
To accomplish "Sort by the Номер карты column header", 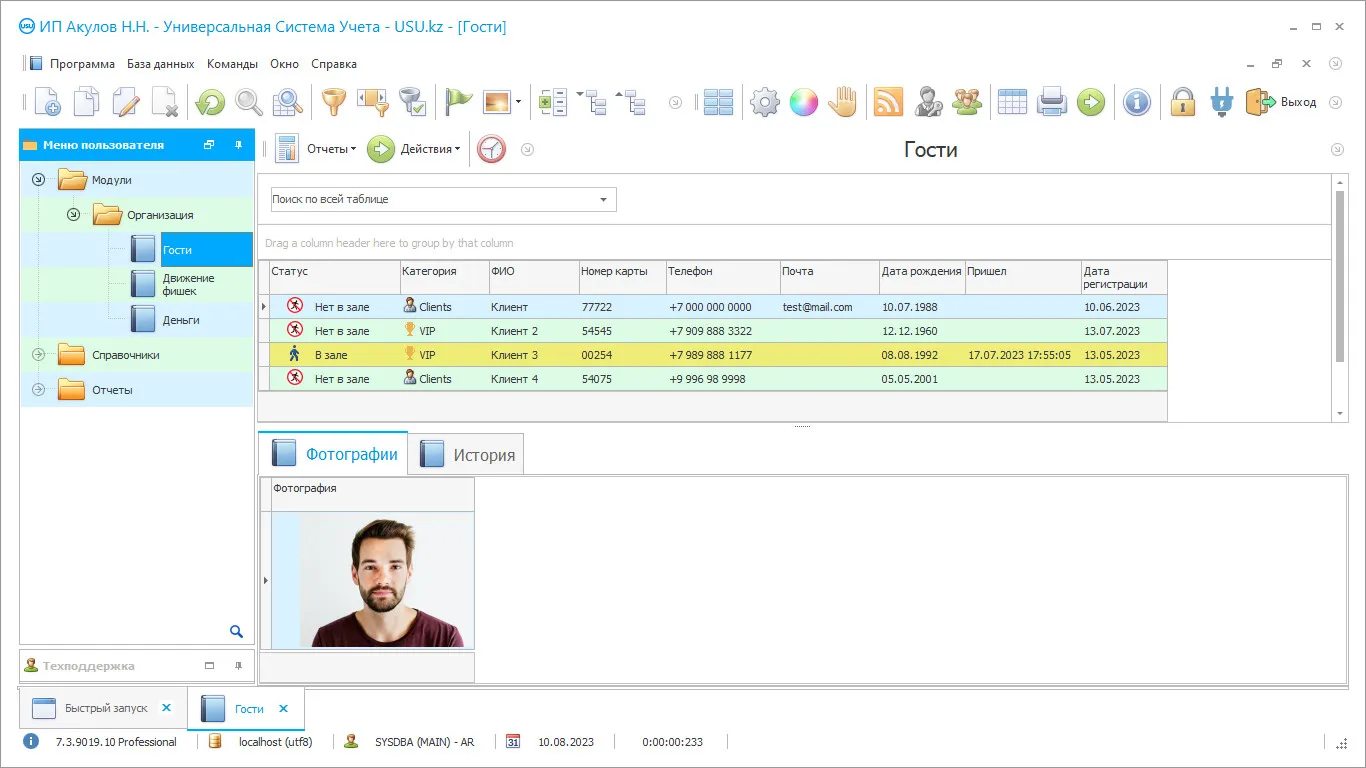I will [622, 277].
